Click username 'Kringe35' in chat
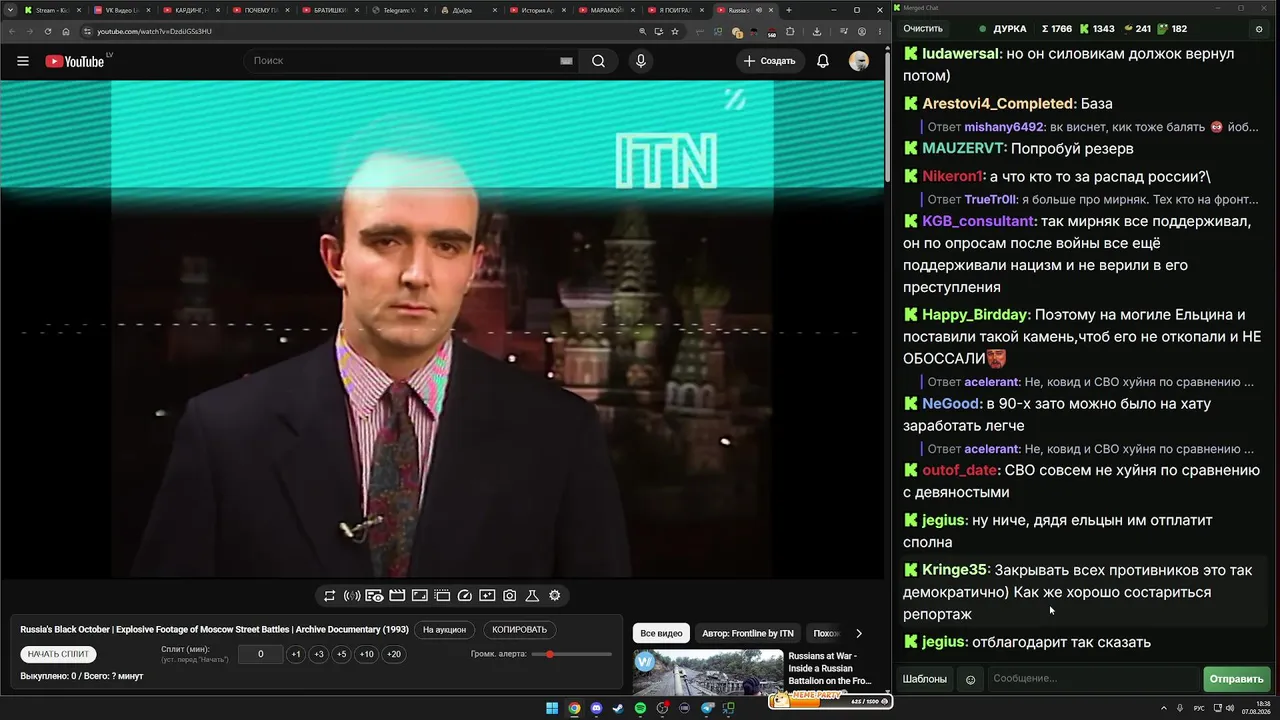 (x=954, y=570)
